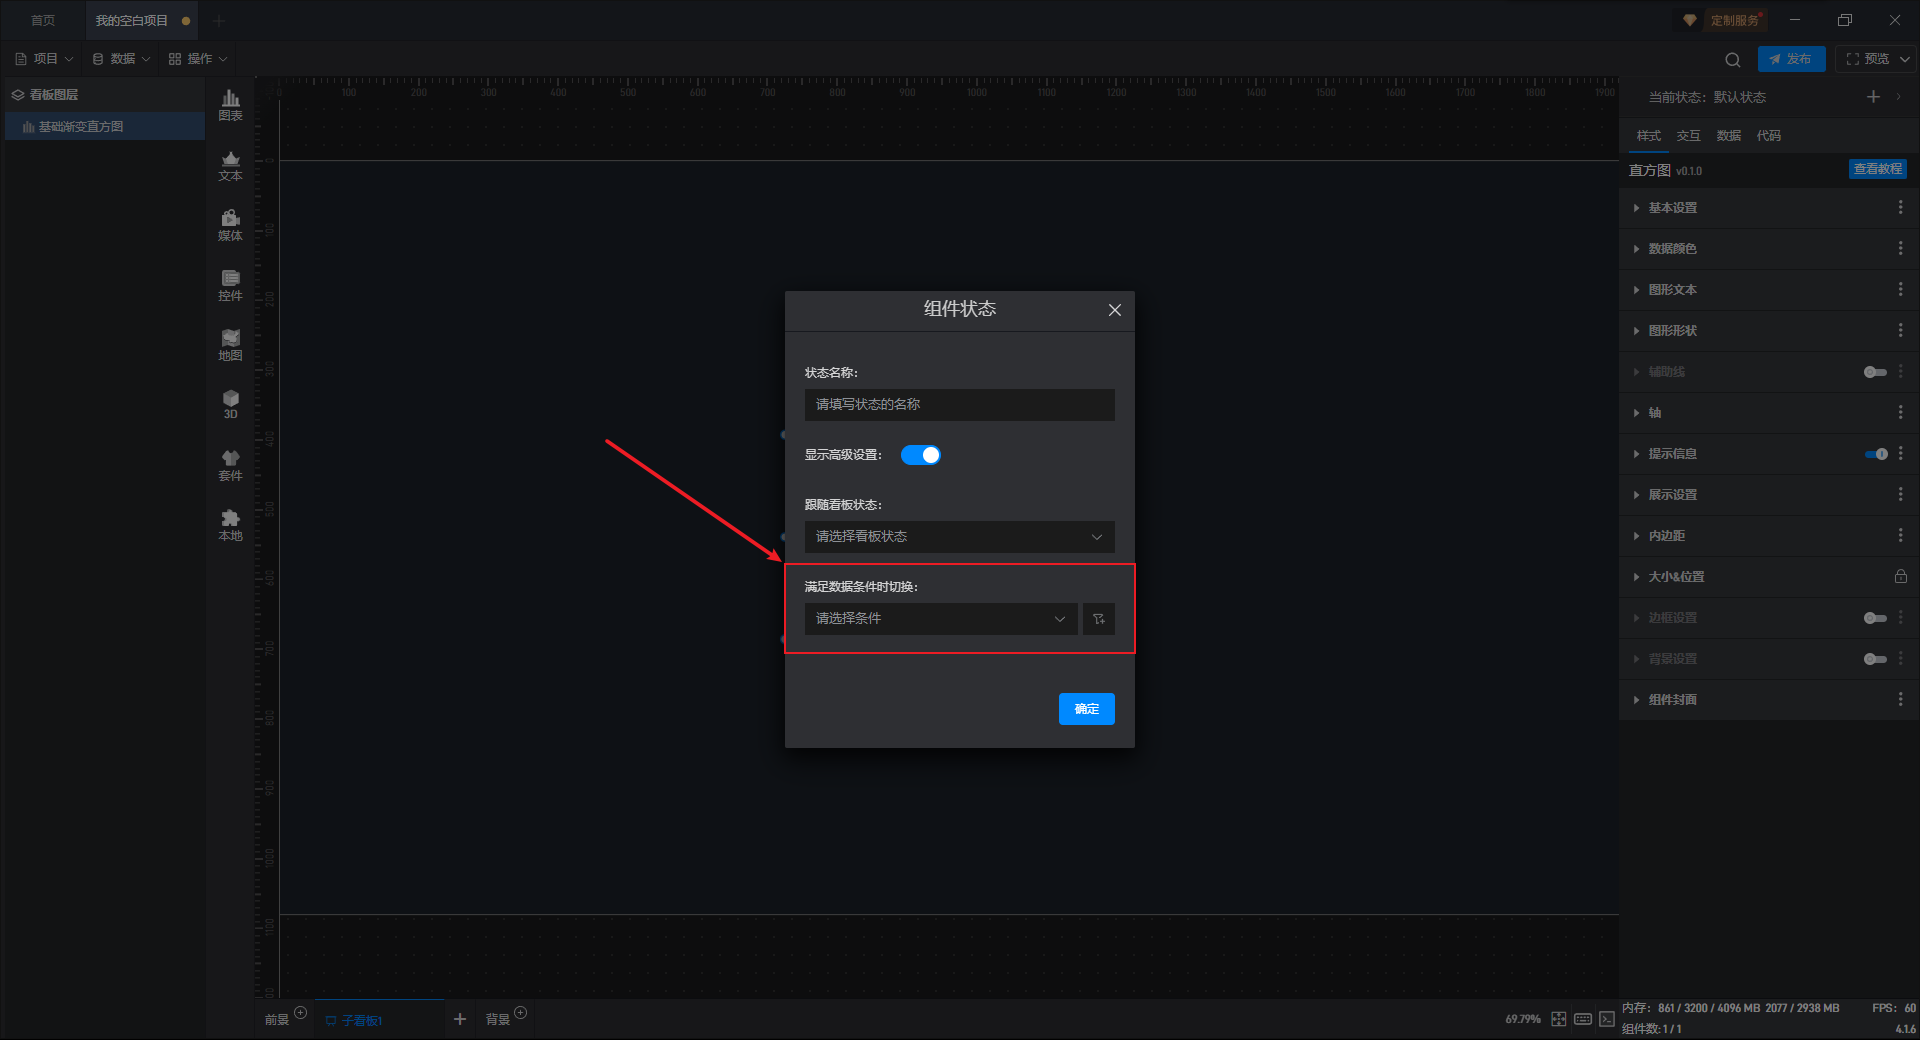Toggle the 辅助线 switch

point(1875,372)
